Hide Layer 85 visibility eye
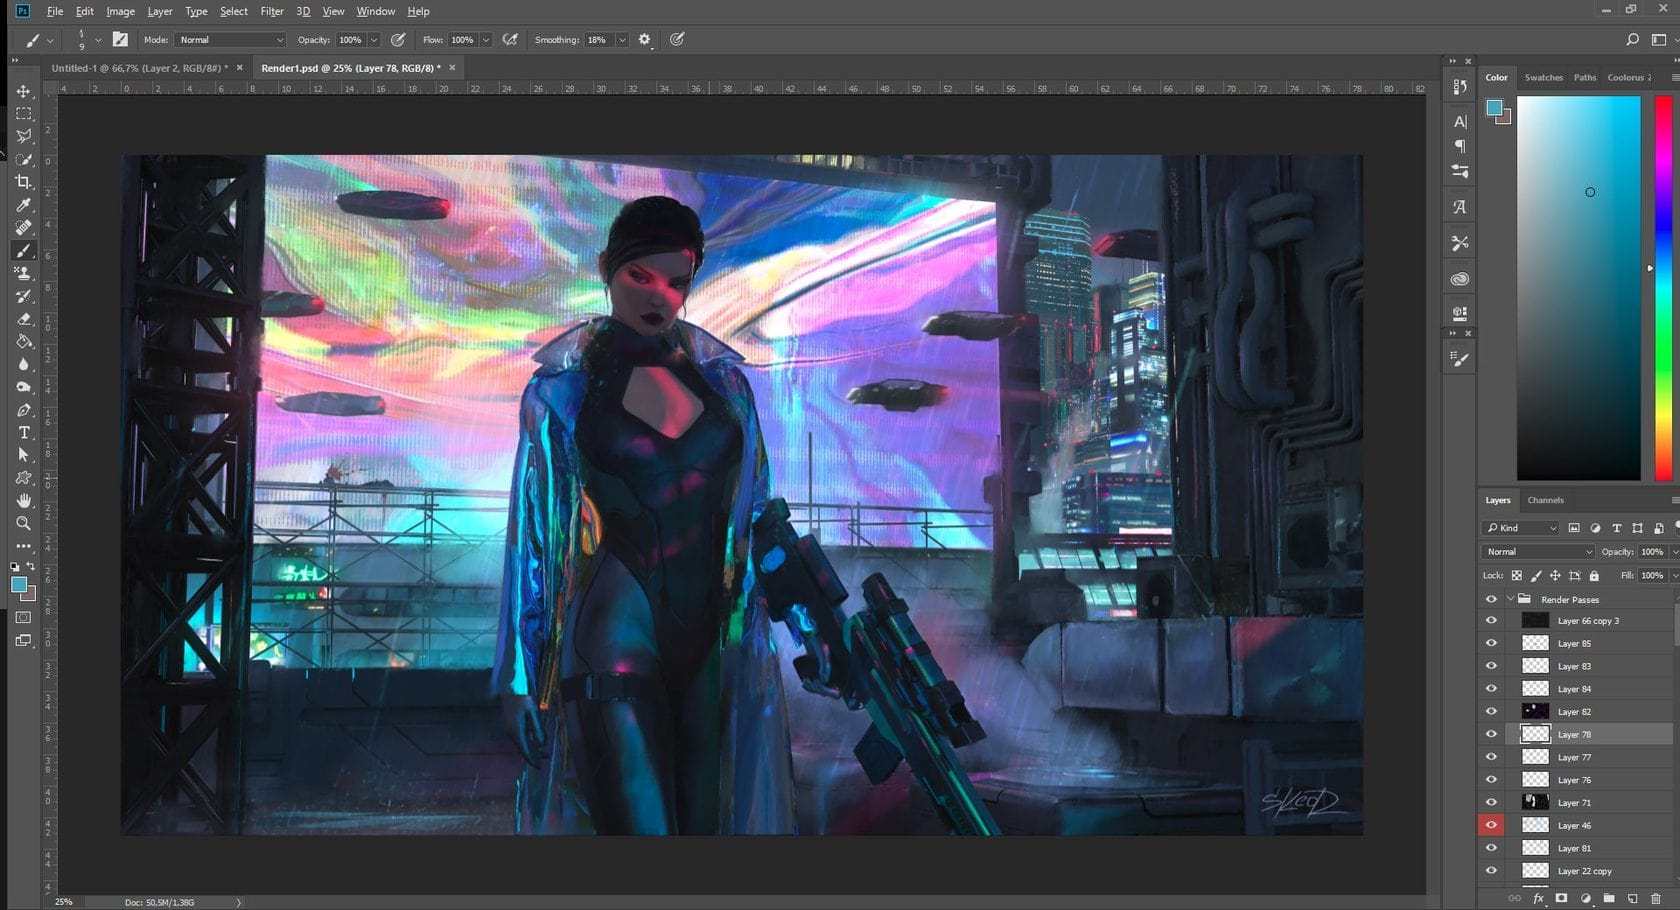Screen dimensions: 1680x910 1491,644
